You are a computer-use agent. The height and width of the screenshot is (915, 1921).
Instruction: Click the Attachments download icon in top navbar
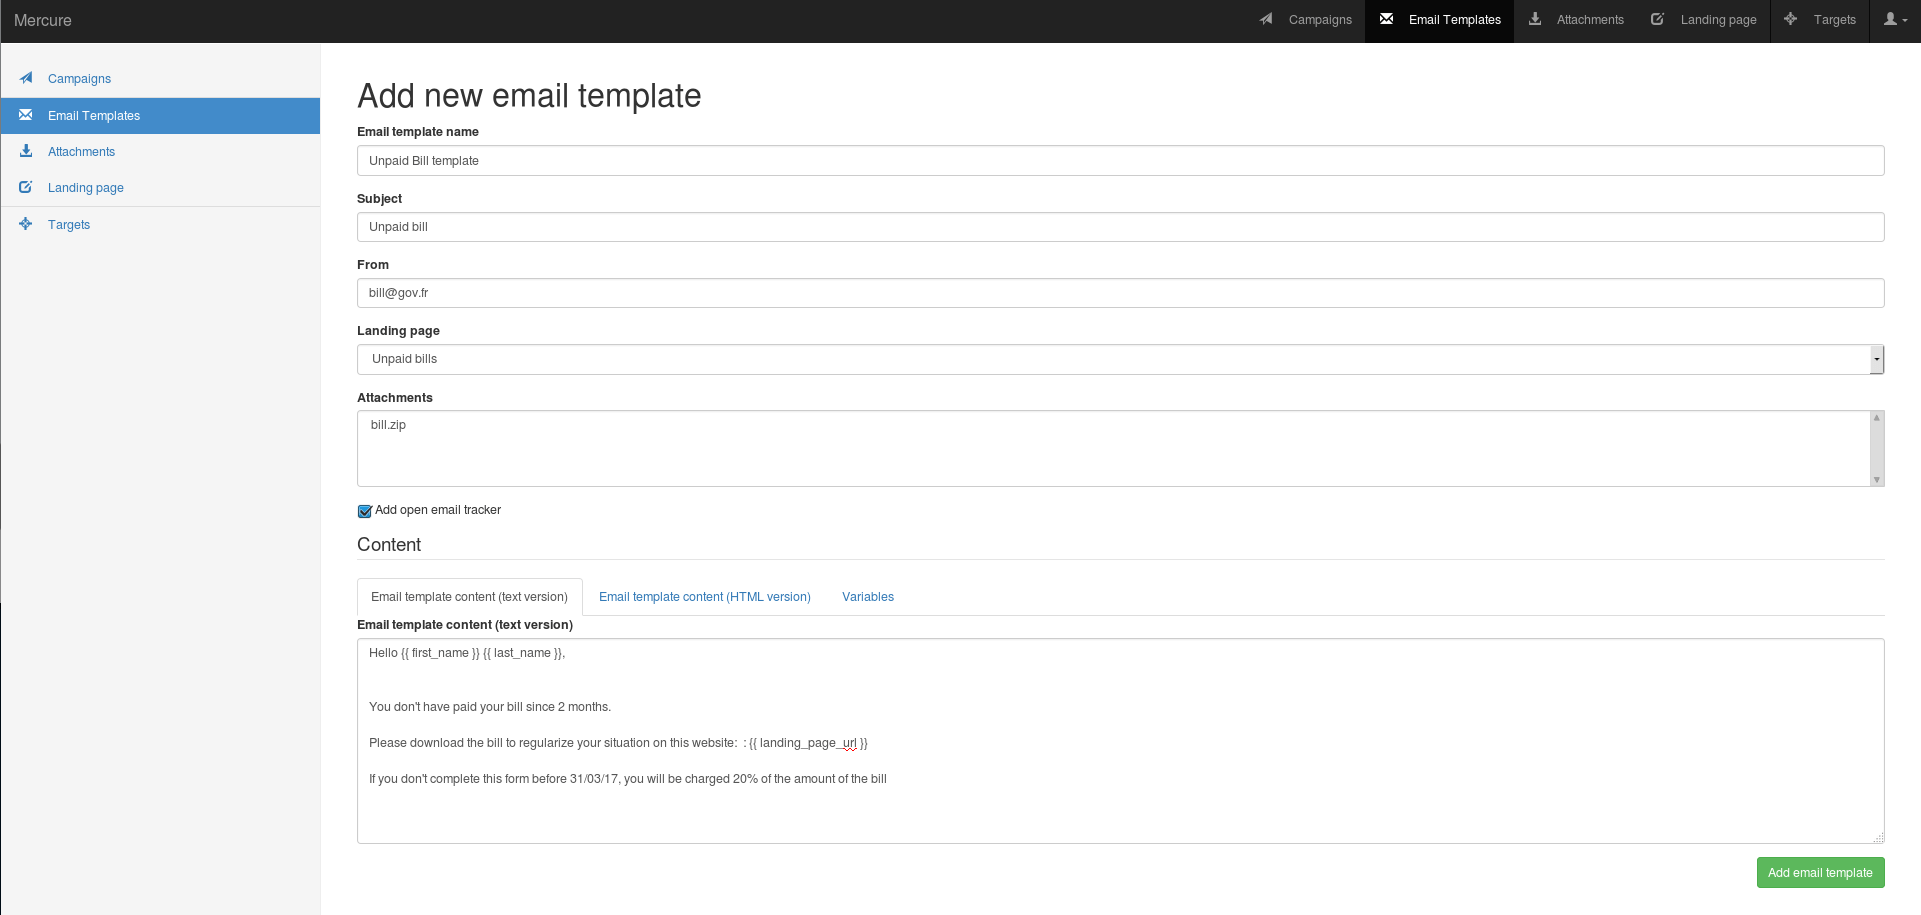tap(1535, 19)
